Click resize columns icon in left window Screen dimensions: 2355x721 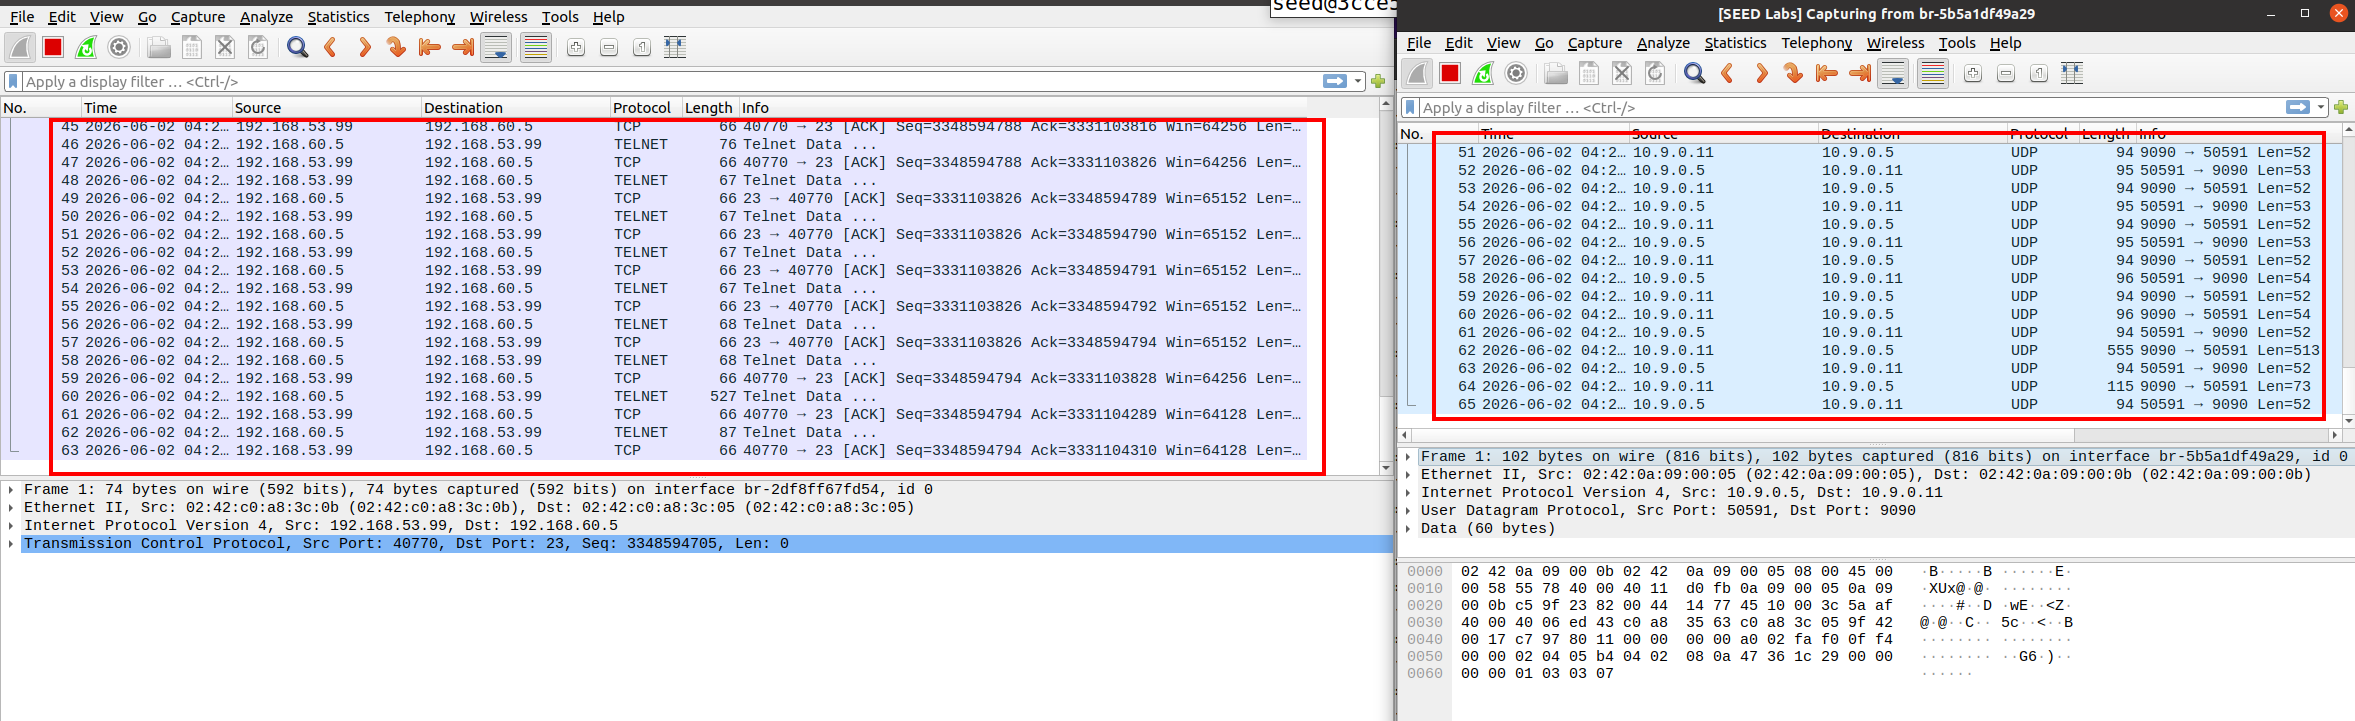(x=675, y=47)
